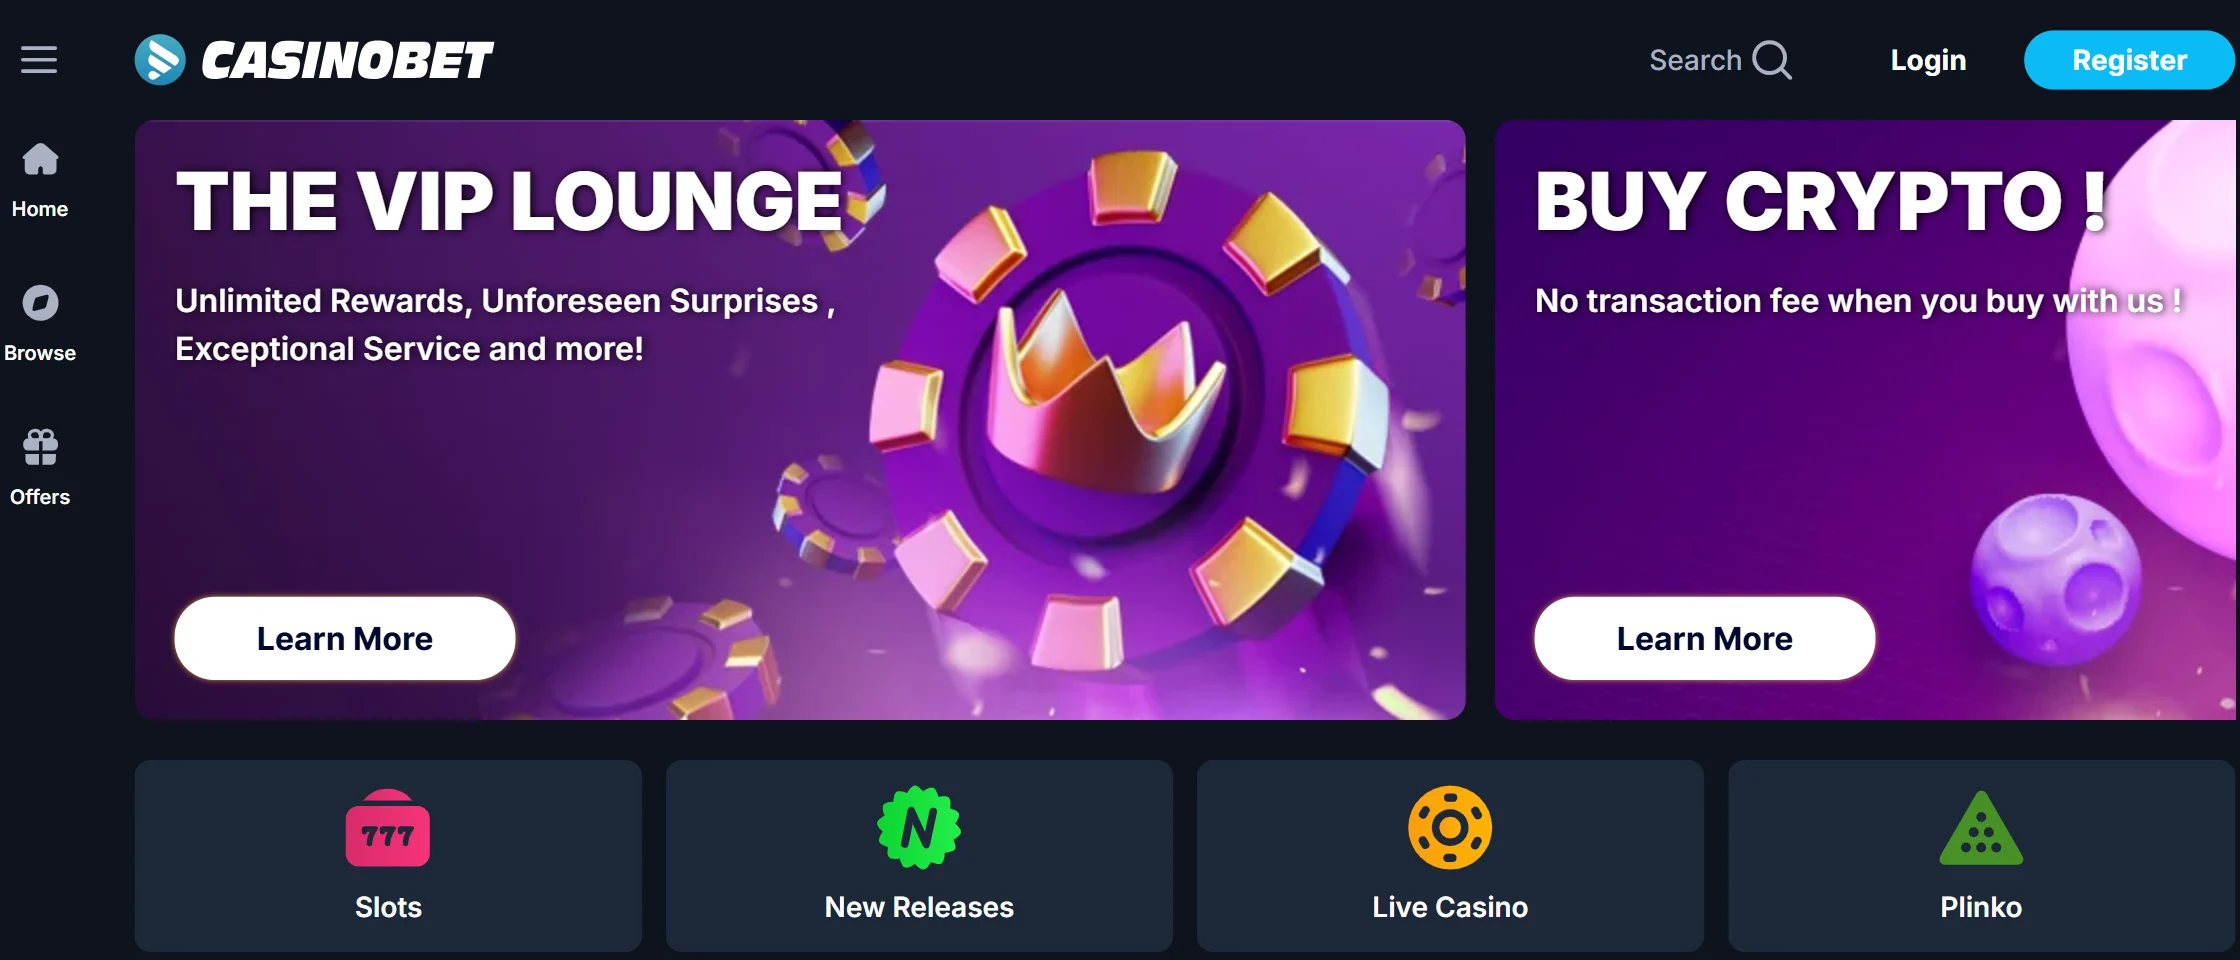Click Learn More on Buy Crypto banner

coord(1704,638)
